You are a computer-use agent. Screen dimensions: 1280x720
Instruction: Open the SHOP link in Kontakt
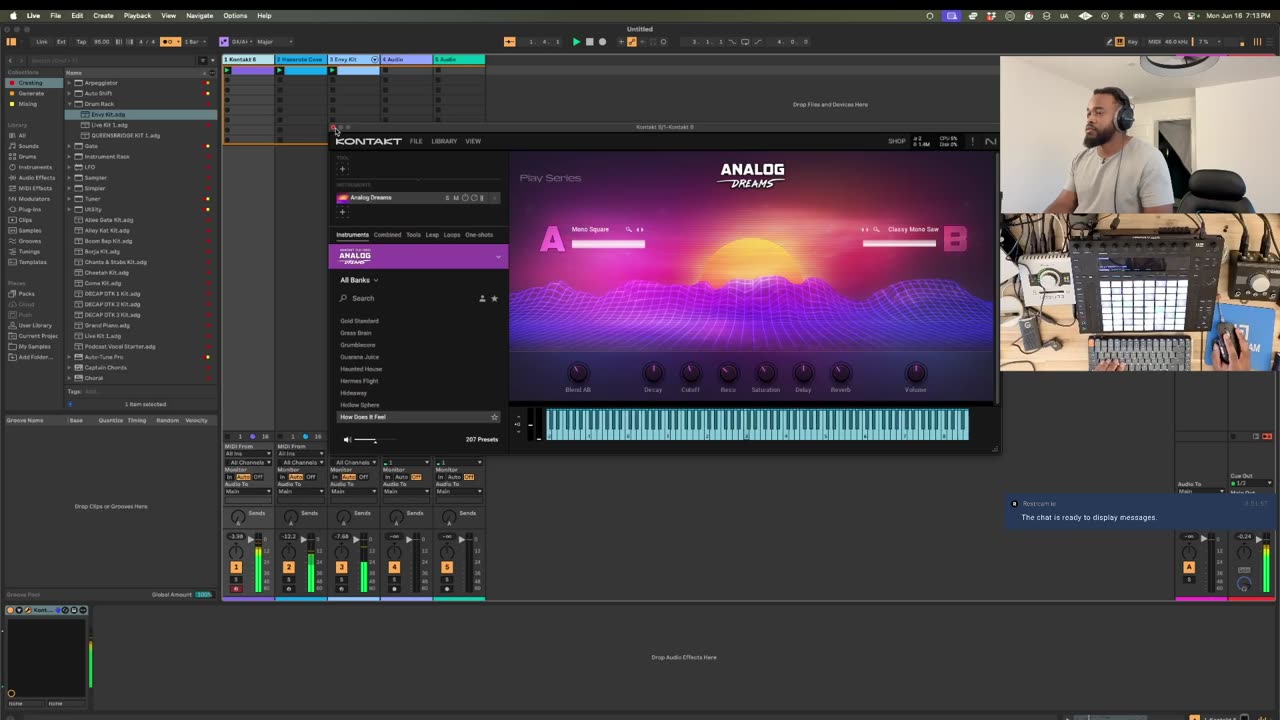coord(897,141)
